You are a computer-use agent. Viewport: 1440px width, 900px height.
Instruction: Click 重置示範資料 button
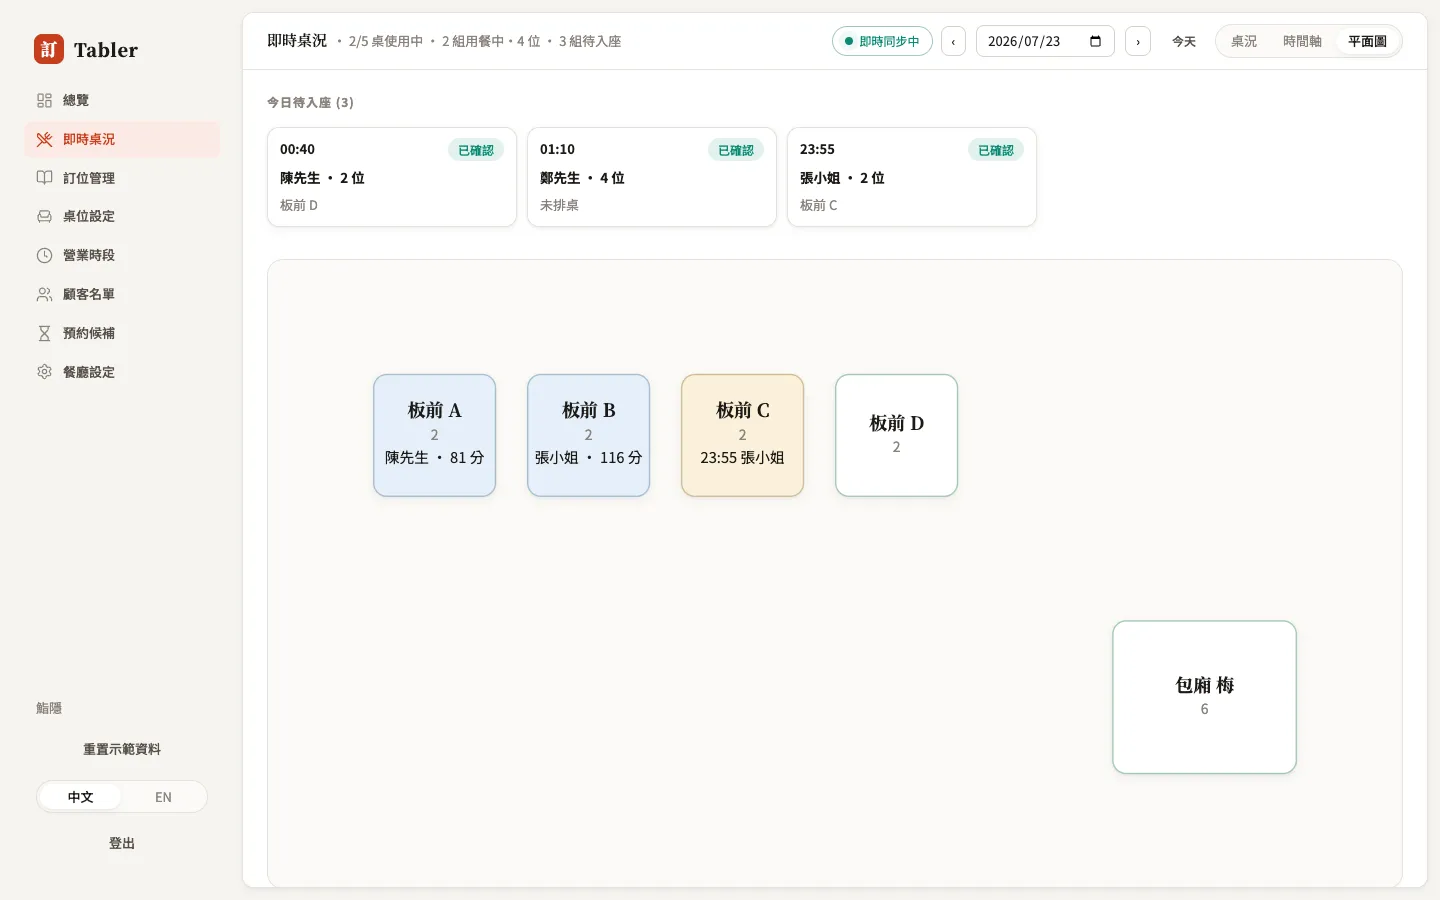pos(122,749)
